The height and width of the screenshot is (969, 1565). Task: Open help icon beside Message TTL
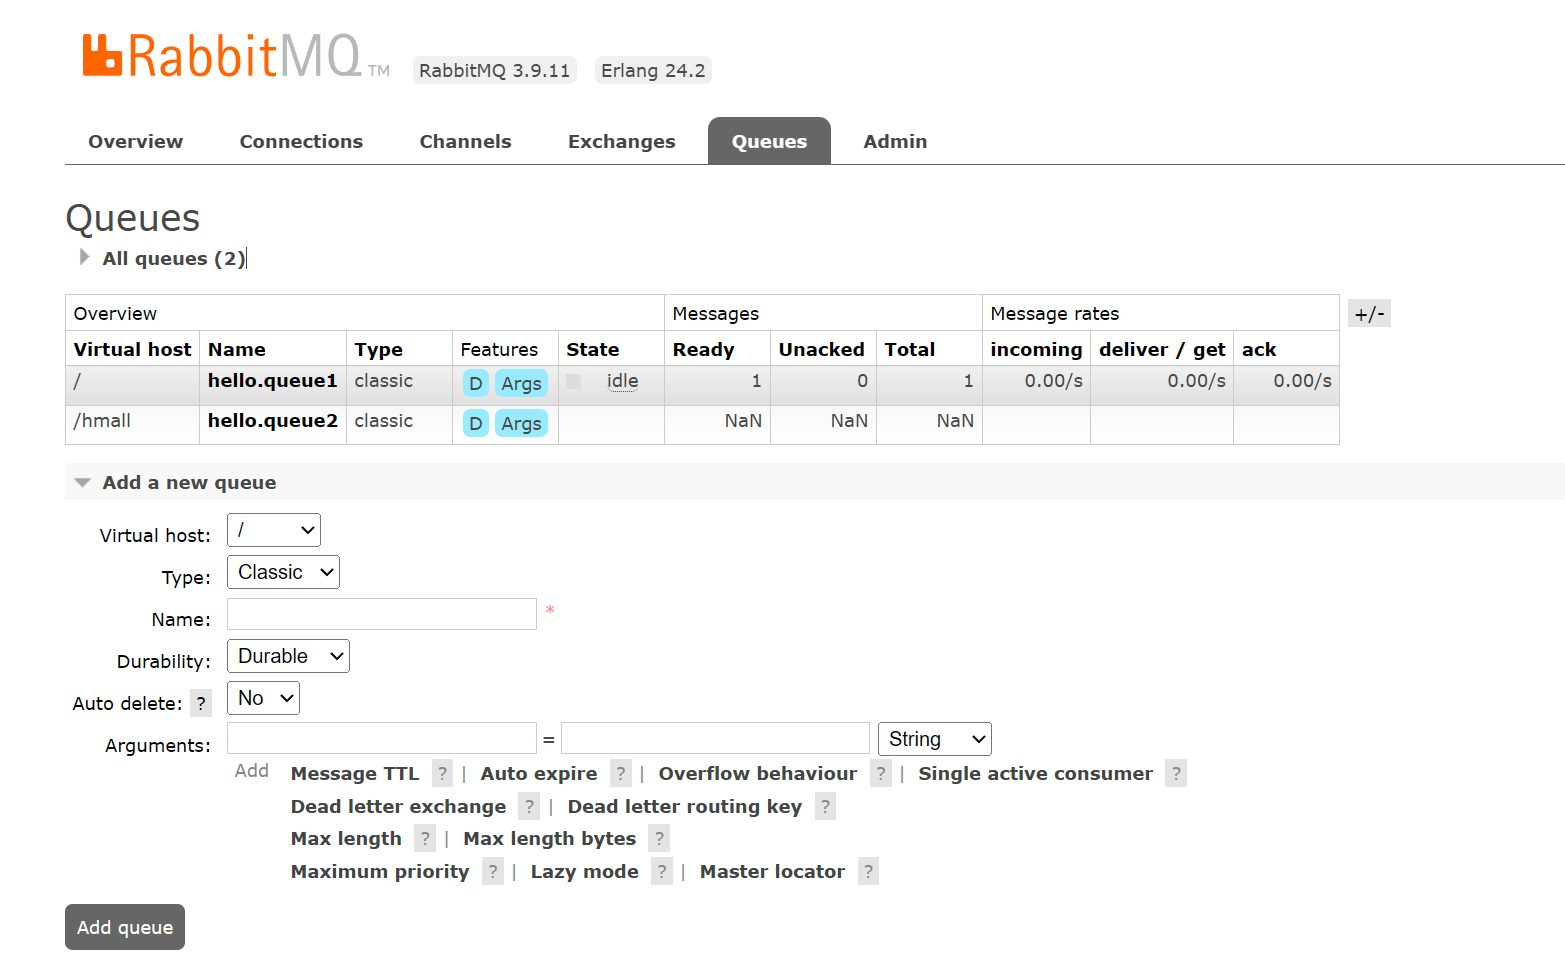point(442,773)
